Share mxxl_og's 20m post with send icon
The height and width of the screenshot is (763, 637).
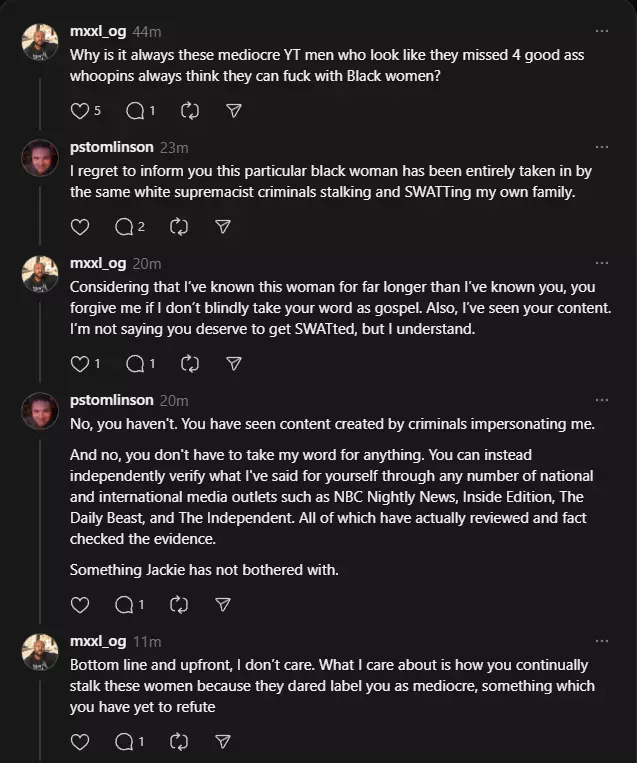point(234,363)
